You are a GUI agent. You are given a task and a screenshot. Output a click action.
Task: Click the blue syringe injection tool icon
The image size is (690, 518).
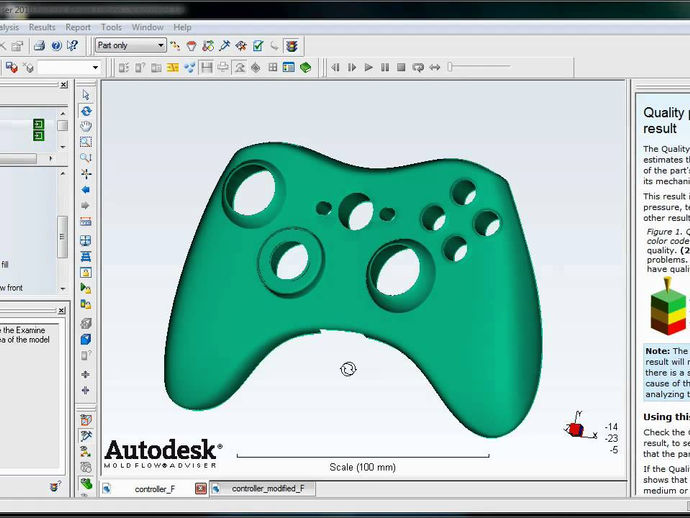pos(224,46)
